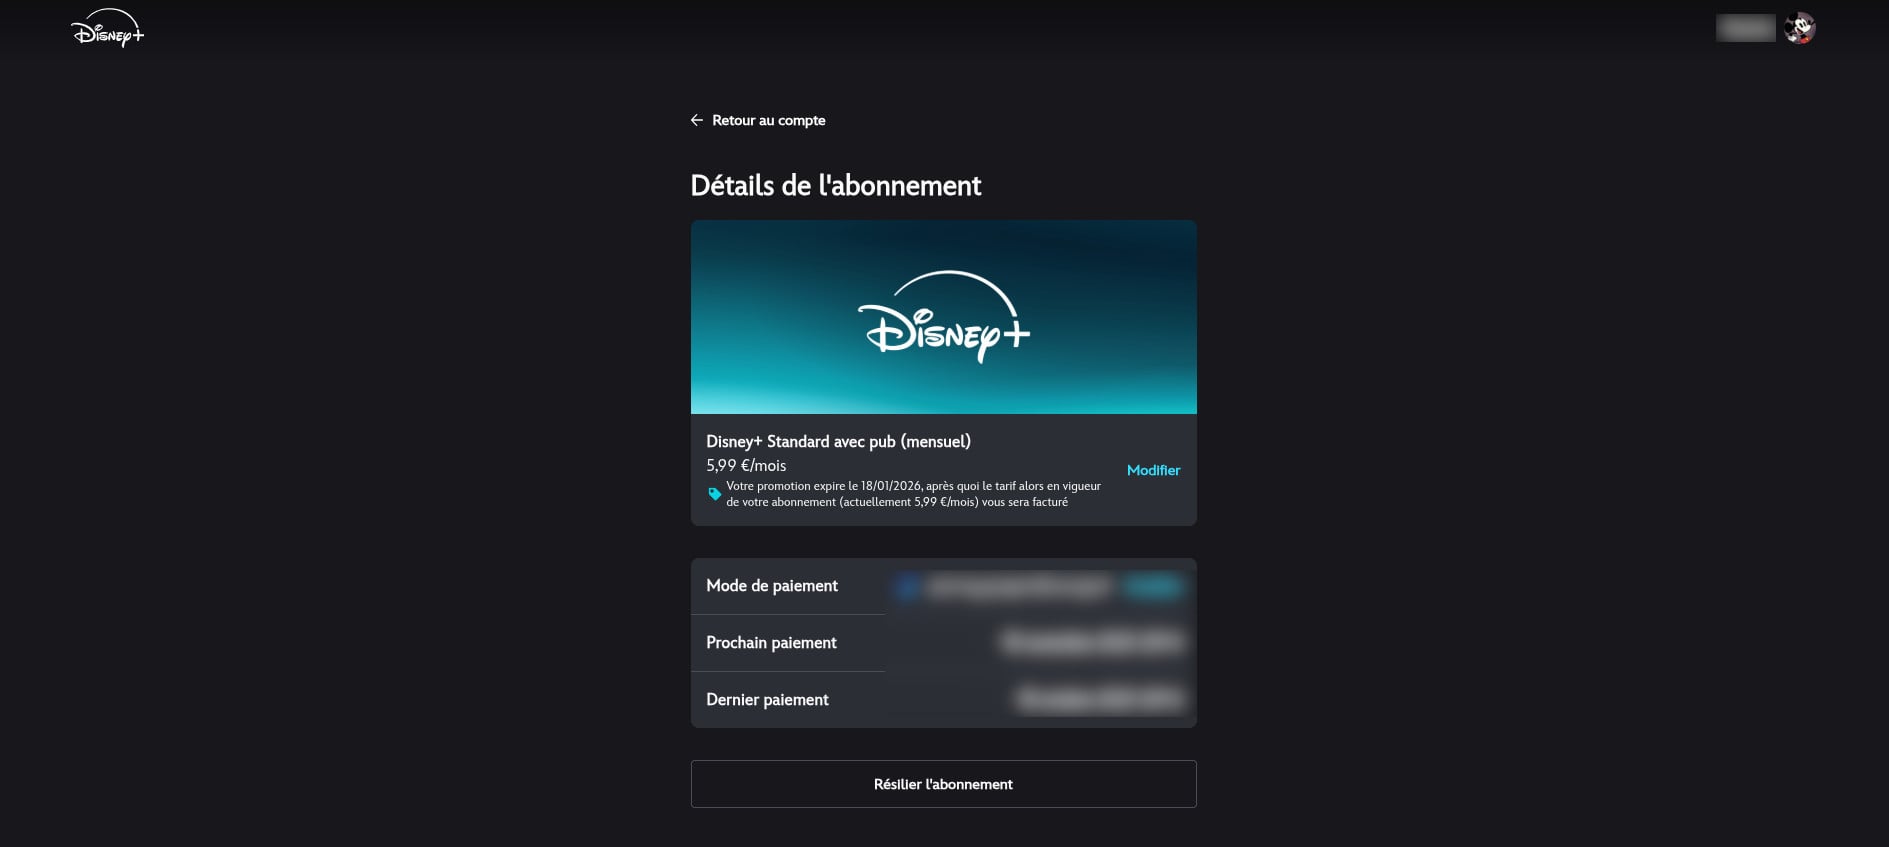Click the back arrow beside Retour au compte

click(x=697, y=120)
